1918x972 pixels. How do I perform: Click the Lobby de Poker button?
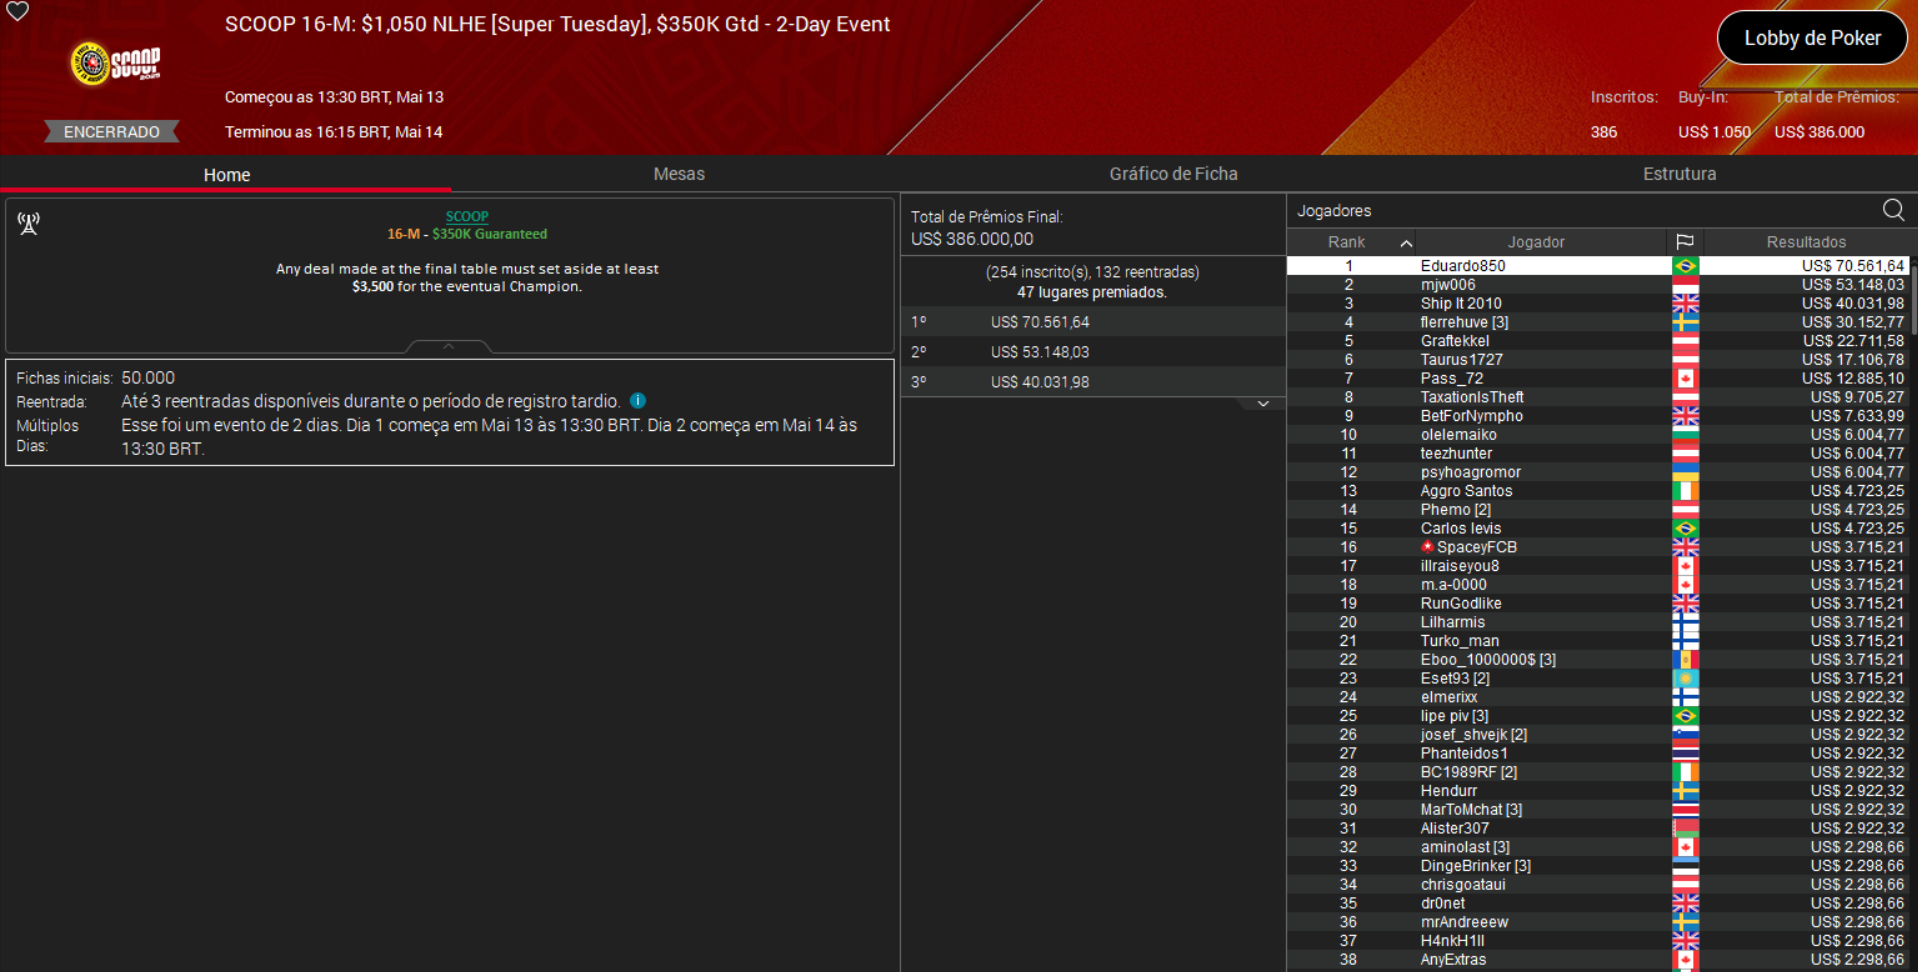point(1812,38)
